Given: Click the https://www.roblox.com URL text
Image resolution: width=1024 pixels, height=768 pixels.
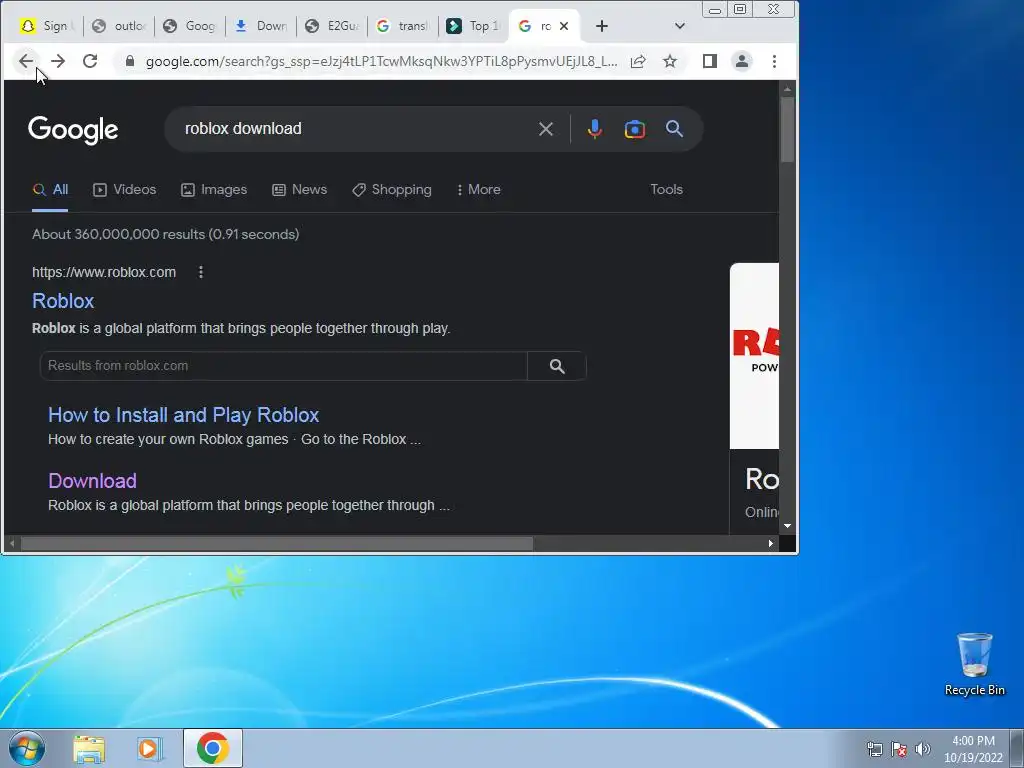Looking at the screenshot, I should [104, 272].
